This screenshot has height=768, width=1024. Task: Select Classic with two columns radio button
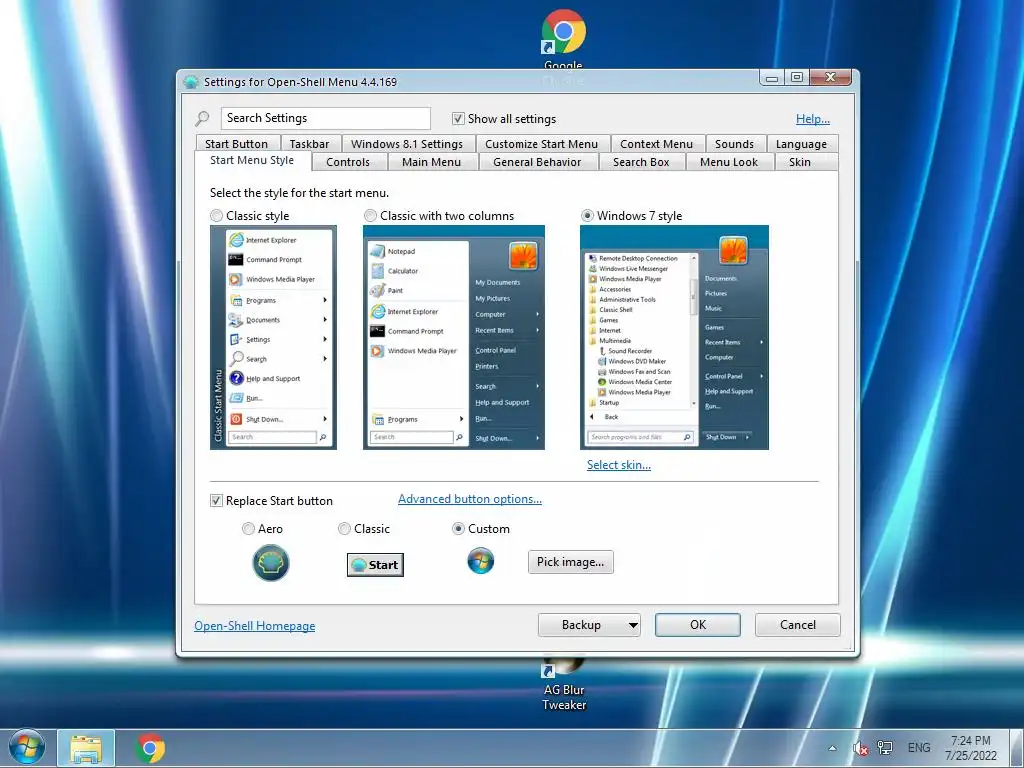[x=370, y=216]
